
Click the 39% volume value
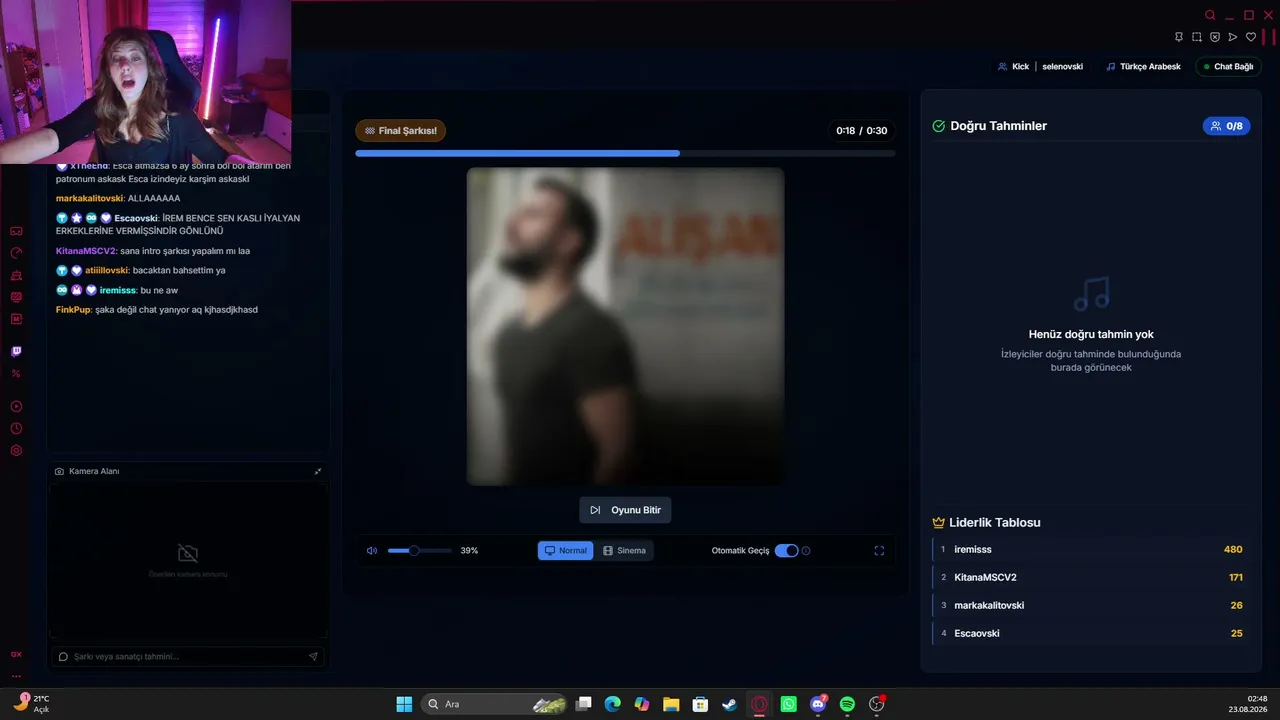pyautogui.click(x=469, y=550)
